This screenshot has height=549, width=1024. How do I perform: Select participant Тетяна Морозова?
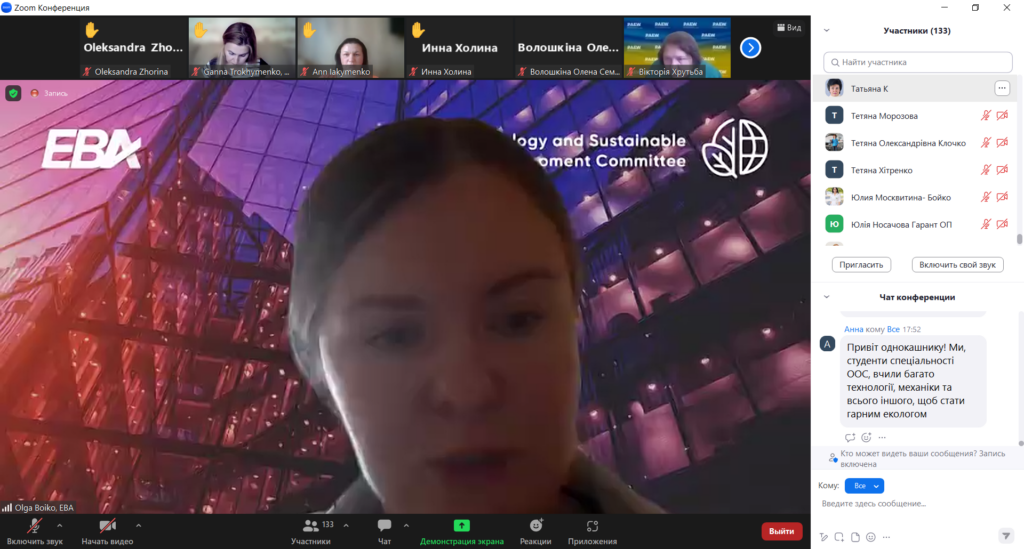(914, 116)
